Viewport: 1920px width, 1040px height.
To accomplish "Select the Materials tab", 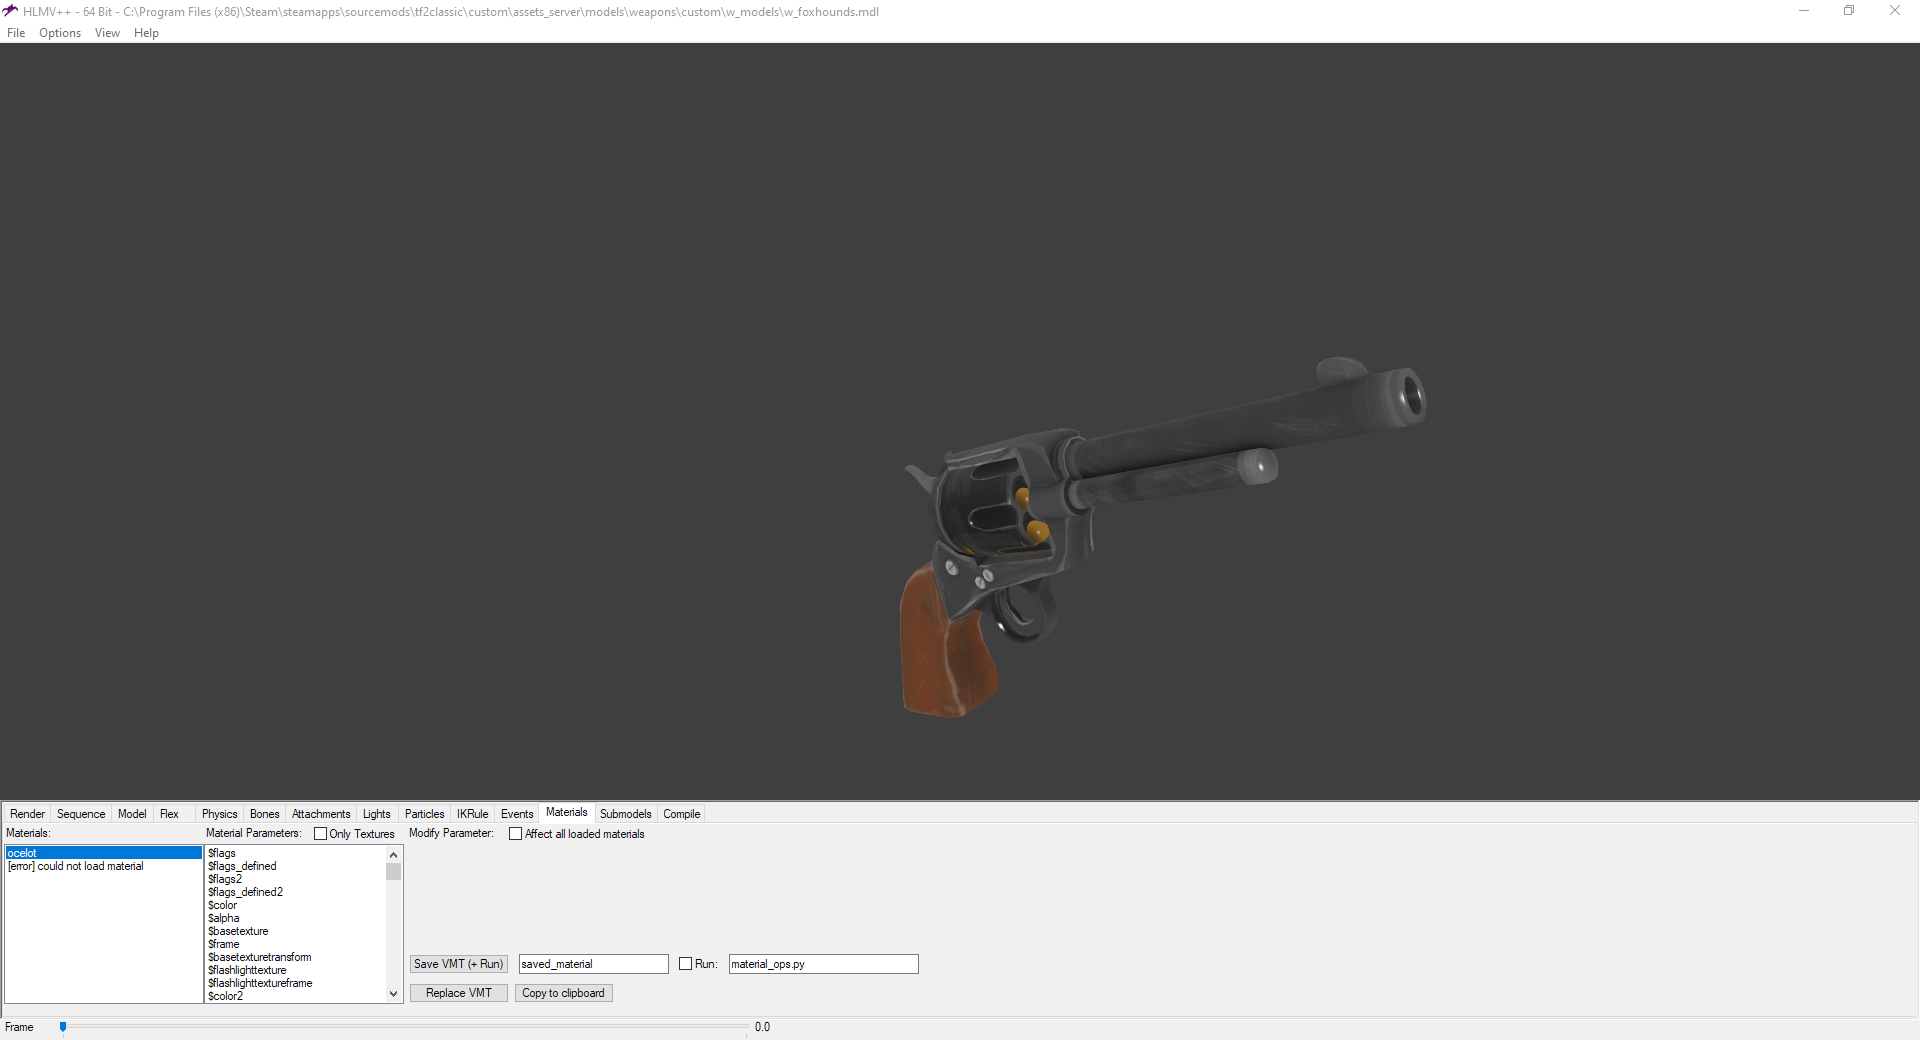I will point(567,812).
